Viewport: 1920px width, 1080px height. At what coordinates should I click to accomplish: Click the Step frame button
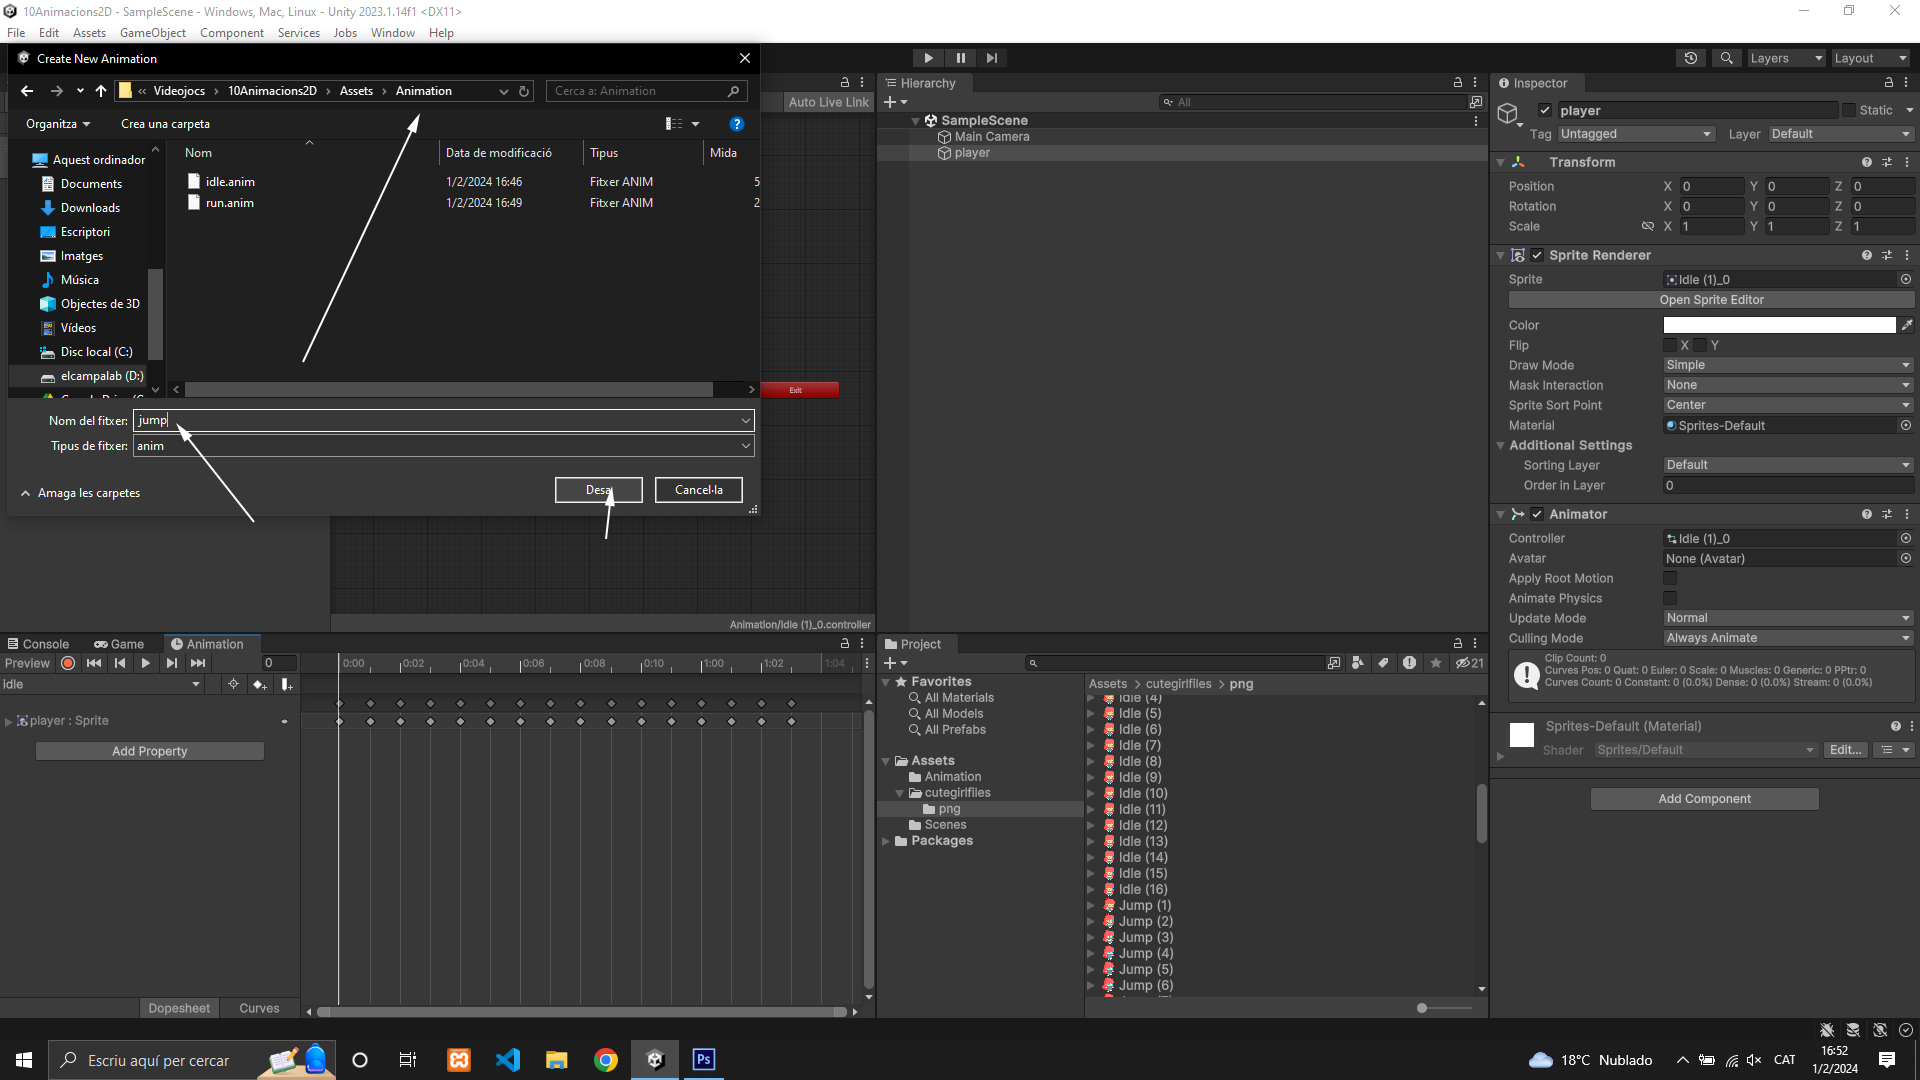tap(991, 58)
